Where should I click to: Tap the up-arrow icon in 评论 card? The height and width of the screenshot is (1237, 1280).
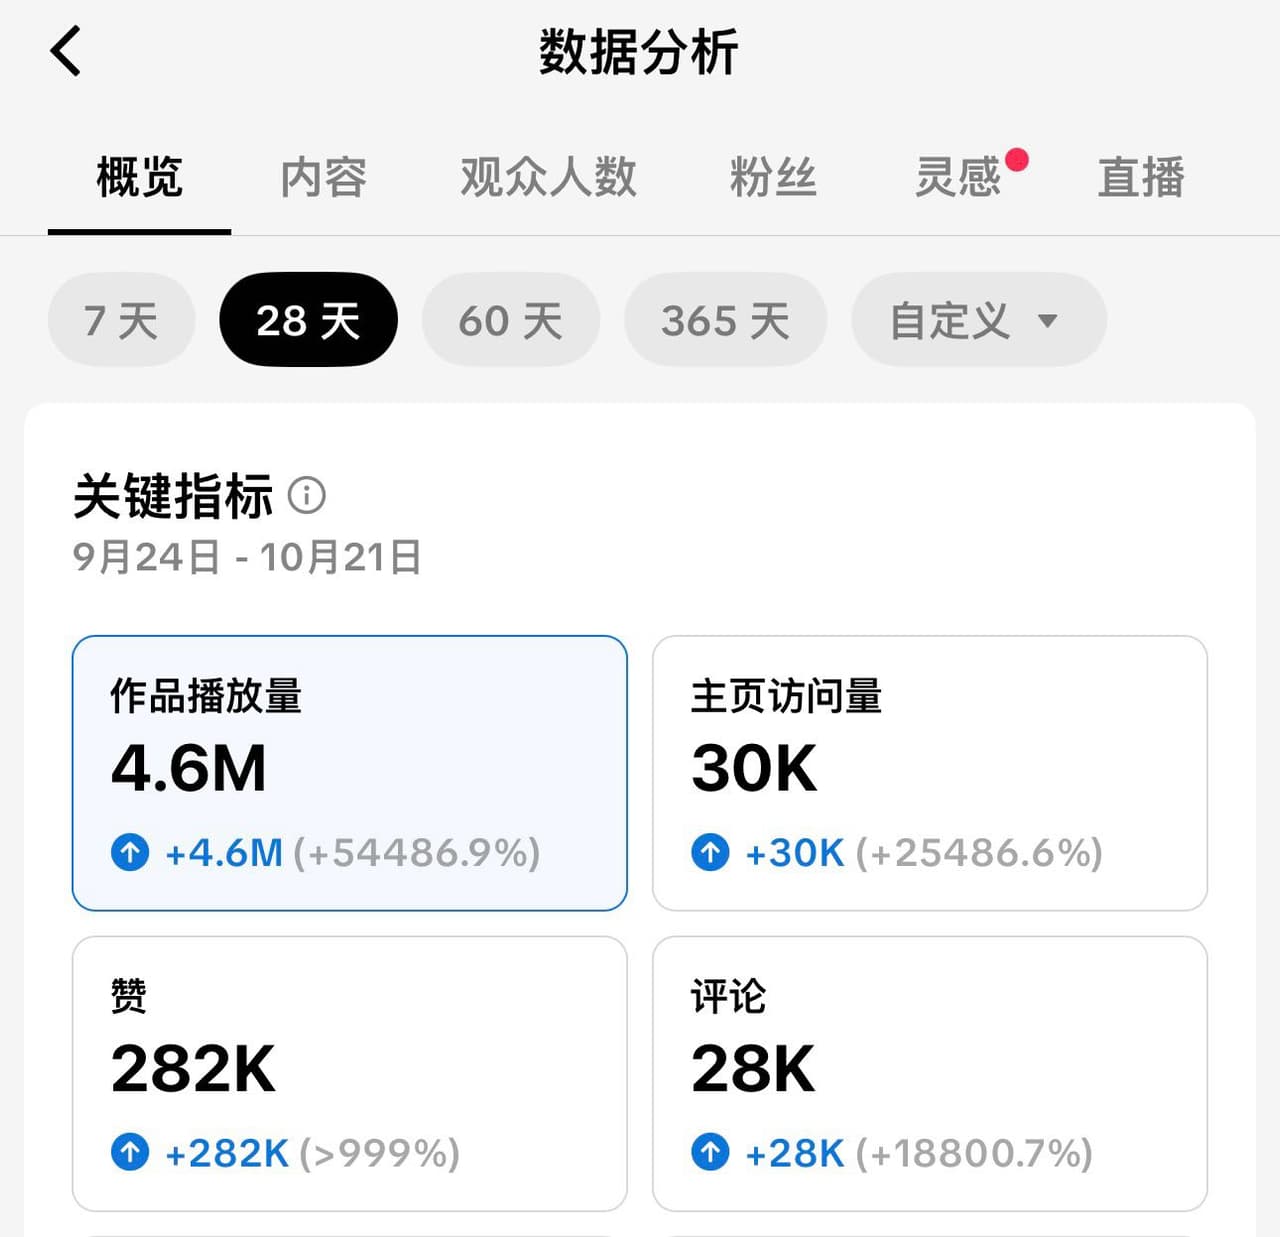coord(710,1152)
